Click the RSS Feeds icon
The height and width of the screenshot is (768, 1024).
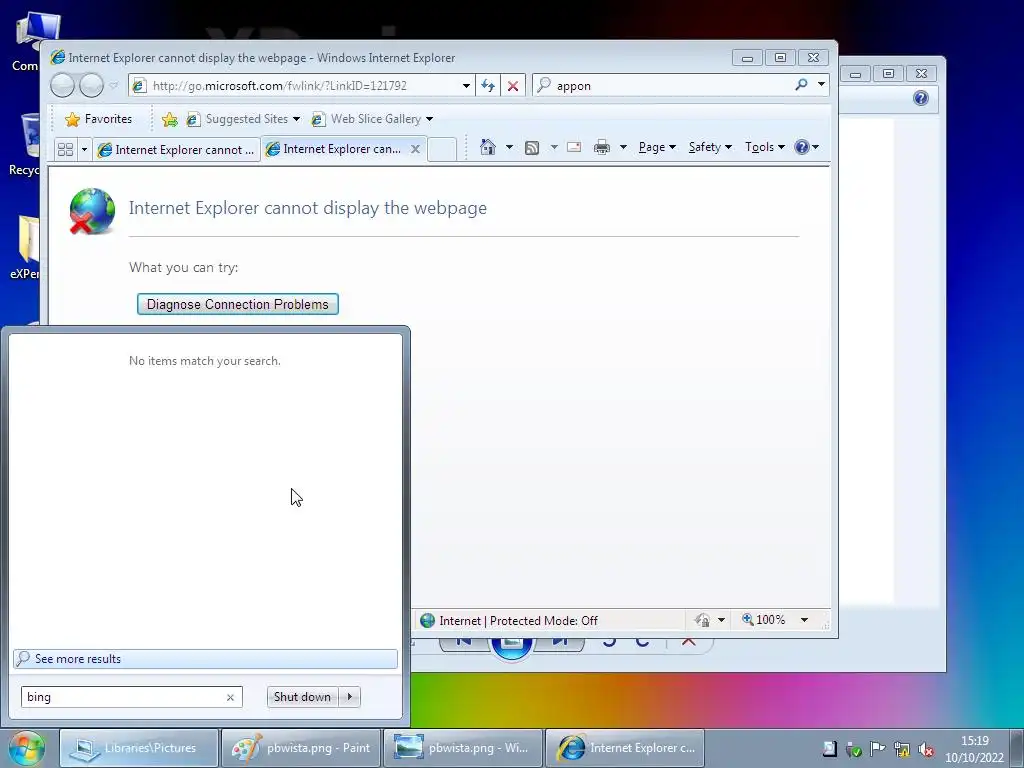(x=532, y=148)
